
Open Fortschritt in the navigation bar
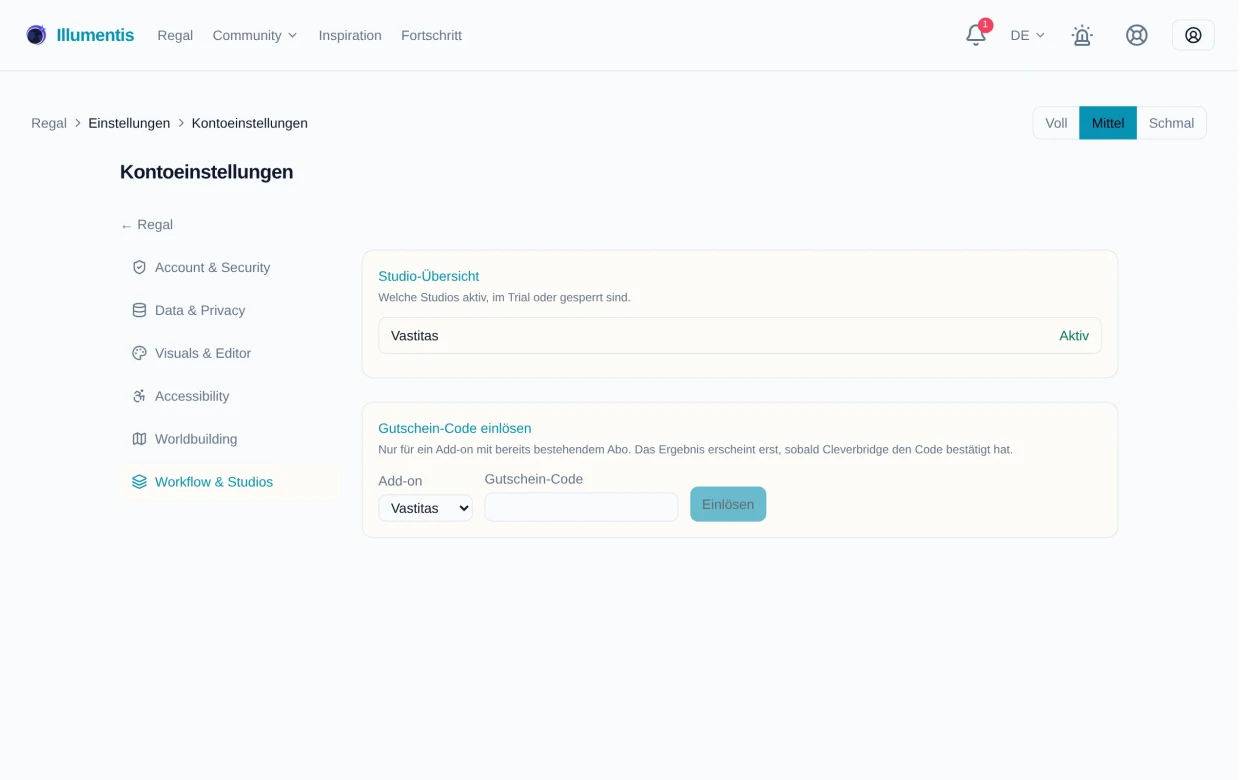coord(431,35)
